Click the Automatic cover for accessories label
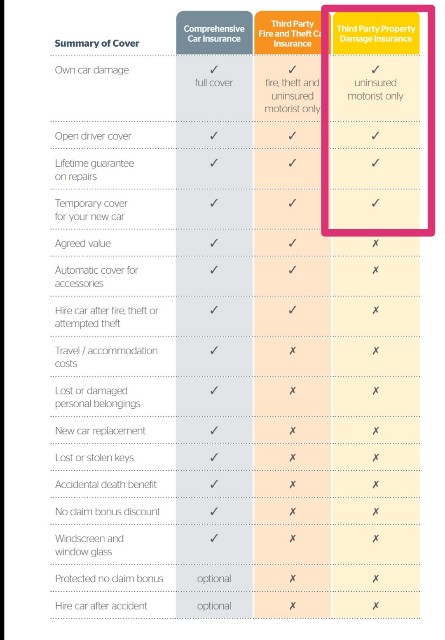The height and width of the screenshot is (640, 445). 96,277
